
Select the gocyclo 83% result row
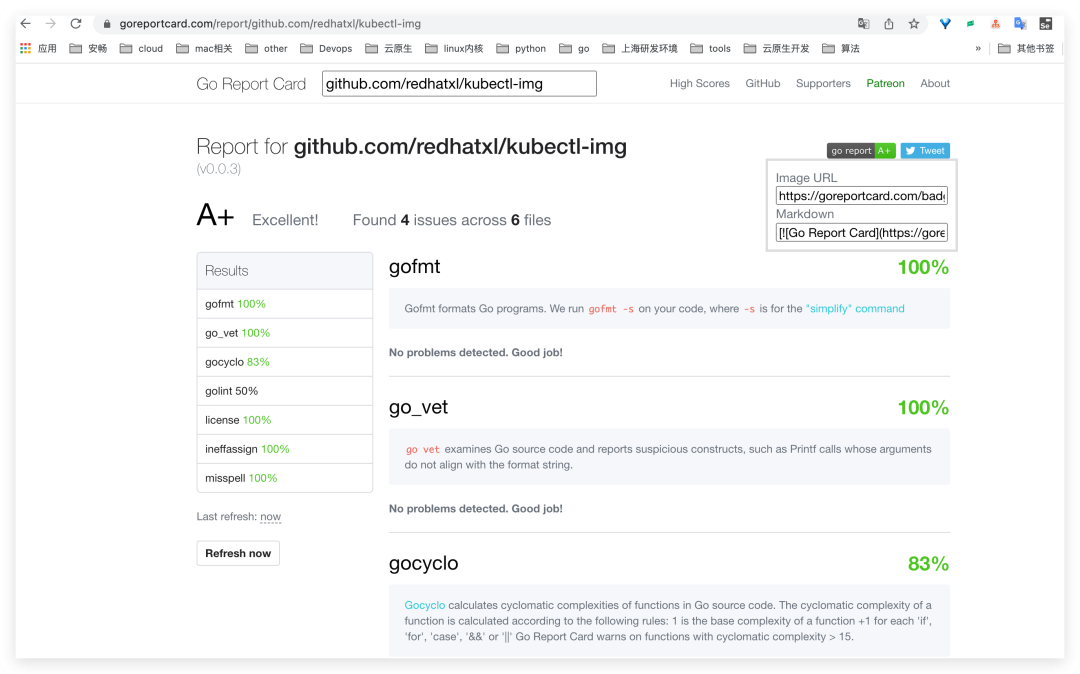pos(284,362)
